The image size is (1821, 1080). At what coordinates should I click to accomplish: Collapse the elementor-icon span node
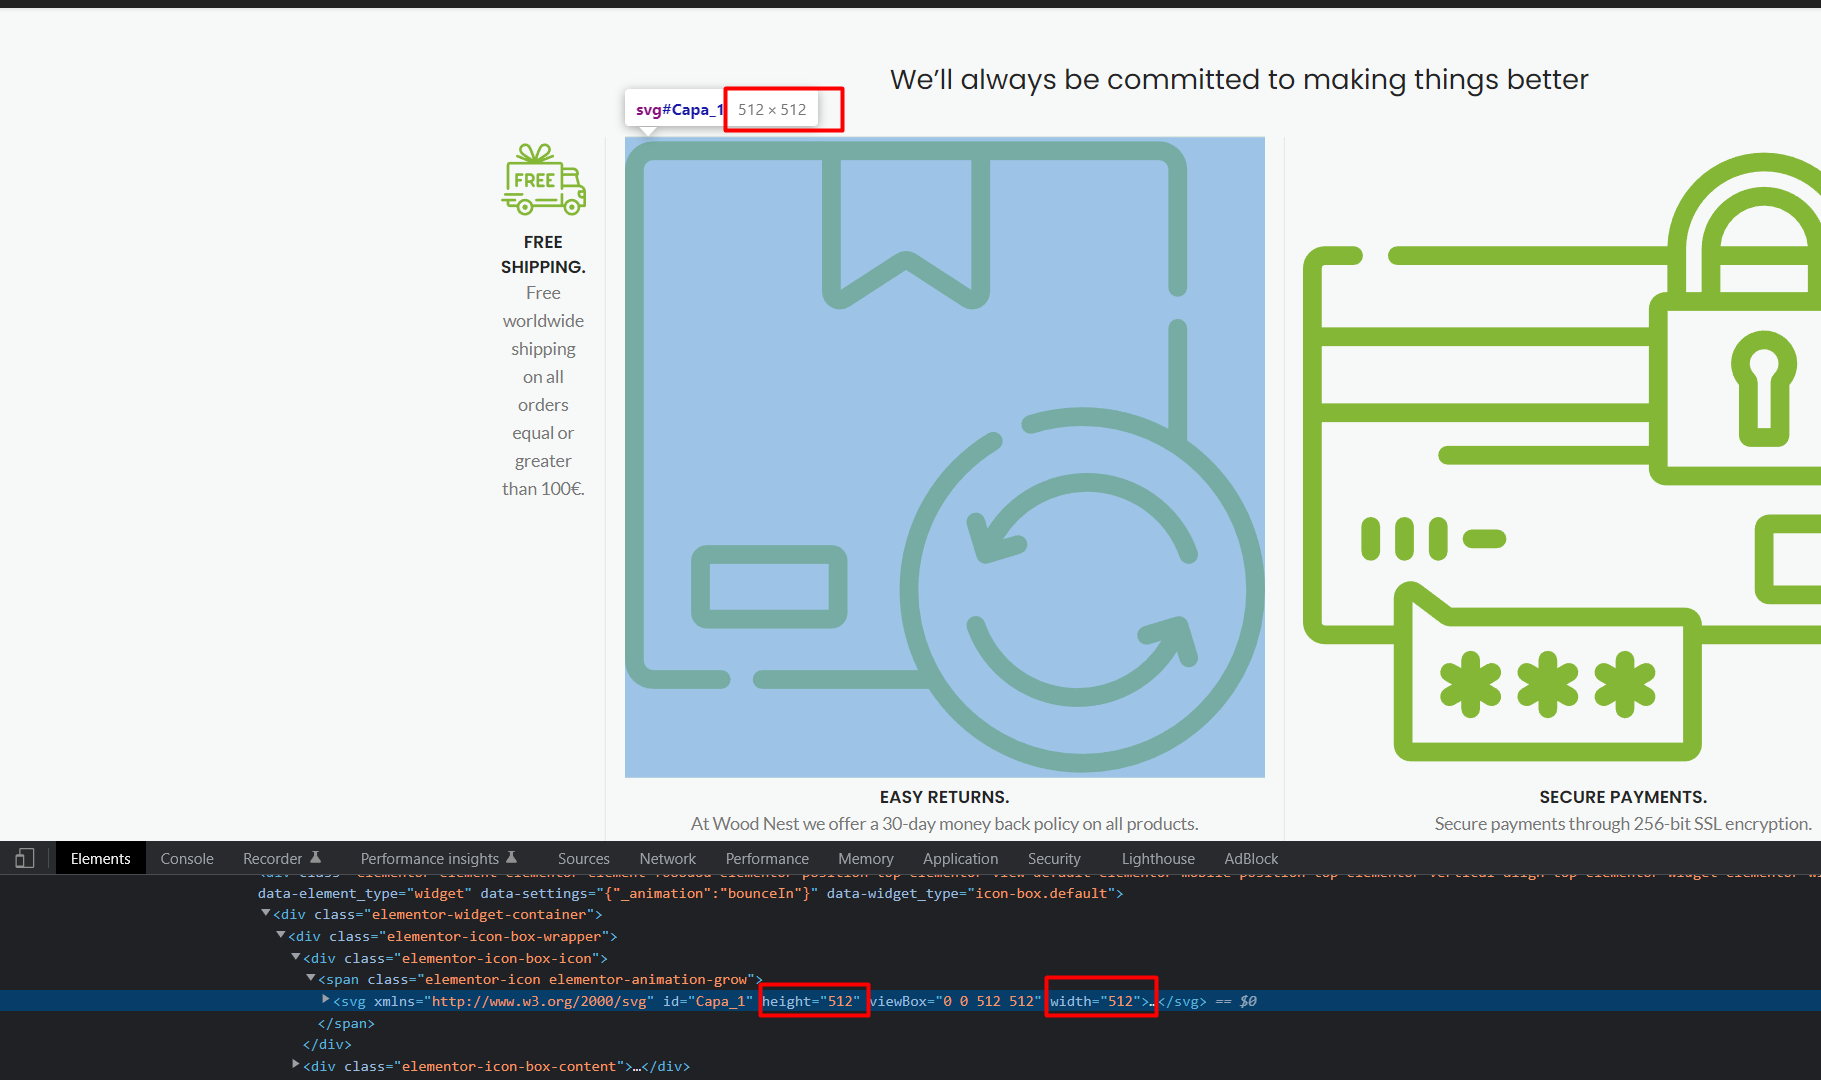pos(311,978)
